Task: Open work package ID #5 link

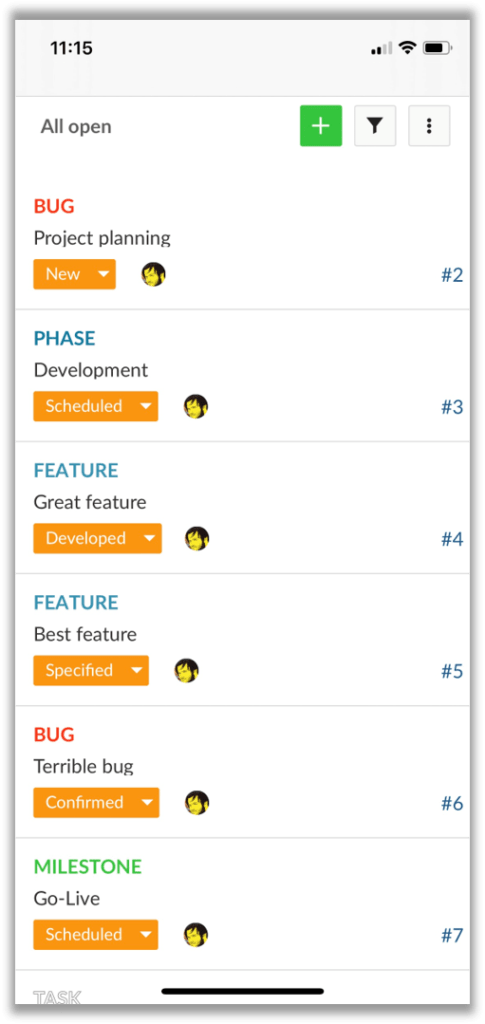Action: click(452, 671)
